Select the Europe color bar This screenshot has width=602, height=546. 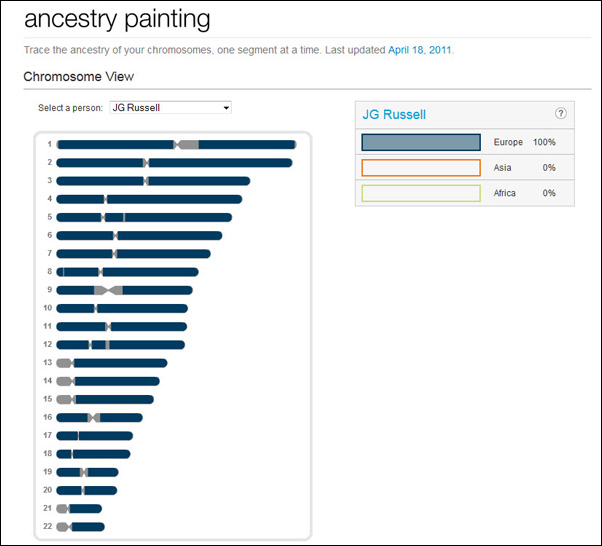pyautogui.click(x=421, y=142)
